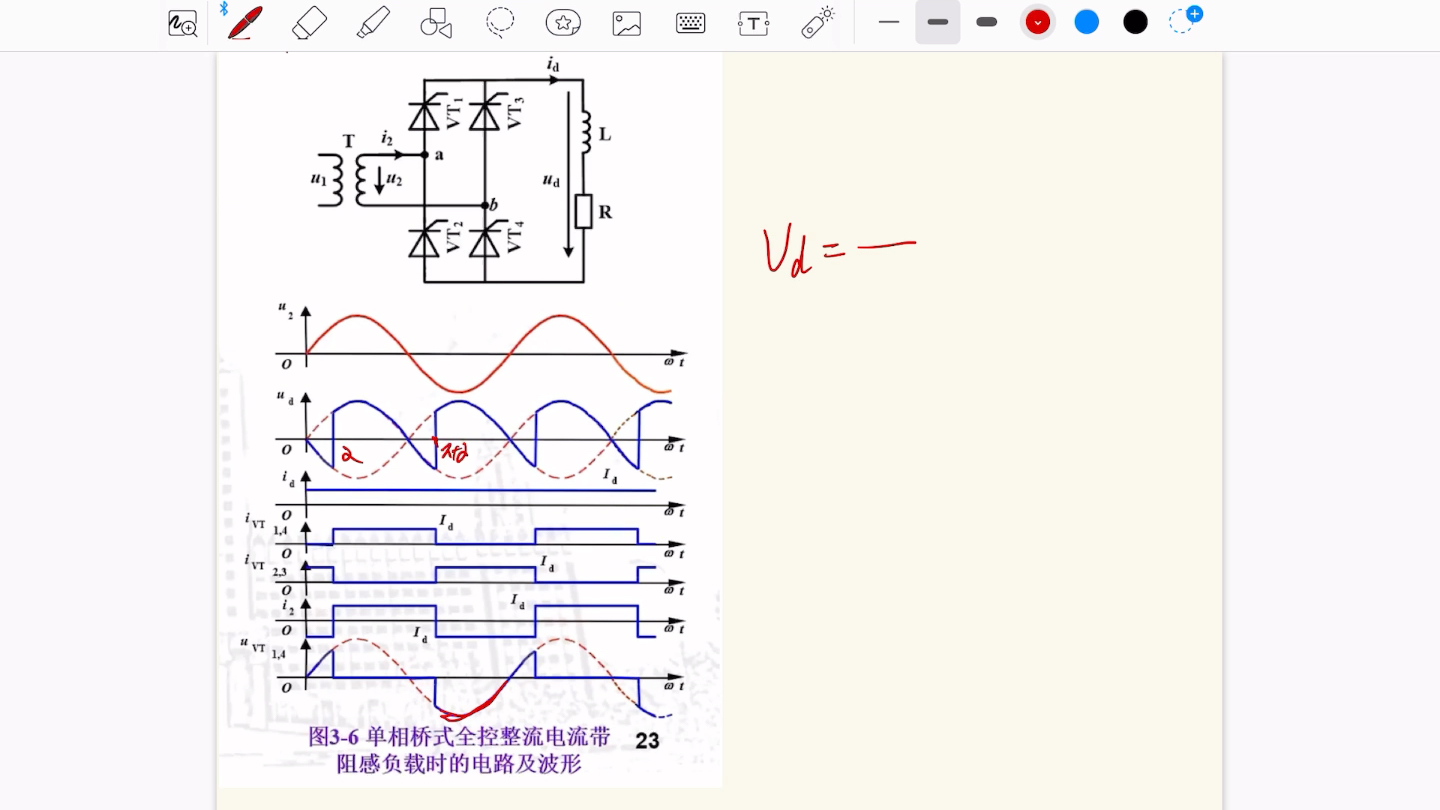Switch to the Keyboard typing tool
The height and width of the screenshot is (810, 1440).
click(690, 23)
